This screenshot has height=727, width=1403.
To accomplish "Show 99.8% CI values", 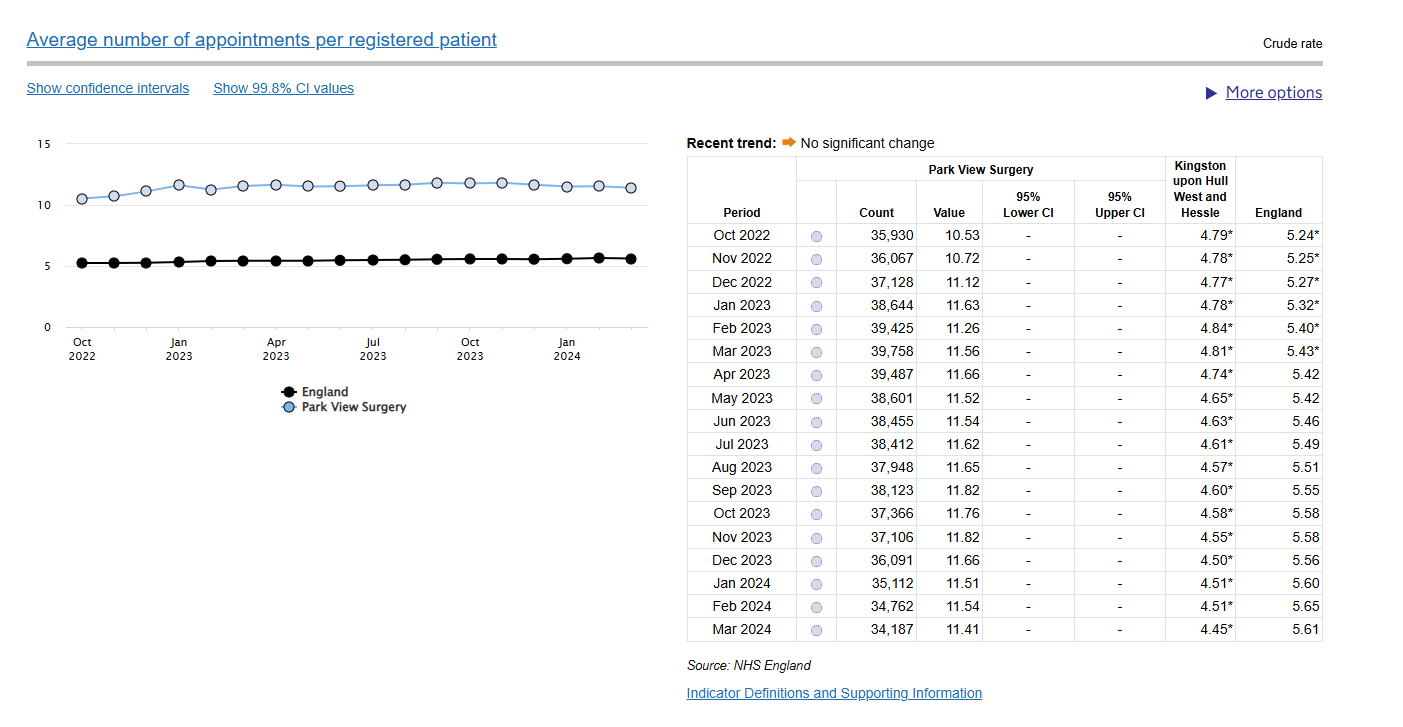I will point(283,88).
